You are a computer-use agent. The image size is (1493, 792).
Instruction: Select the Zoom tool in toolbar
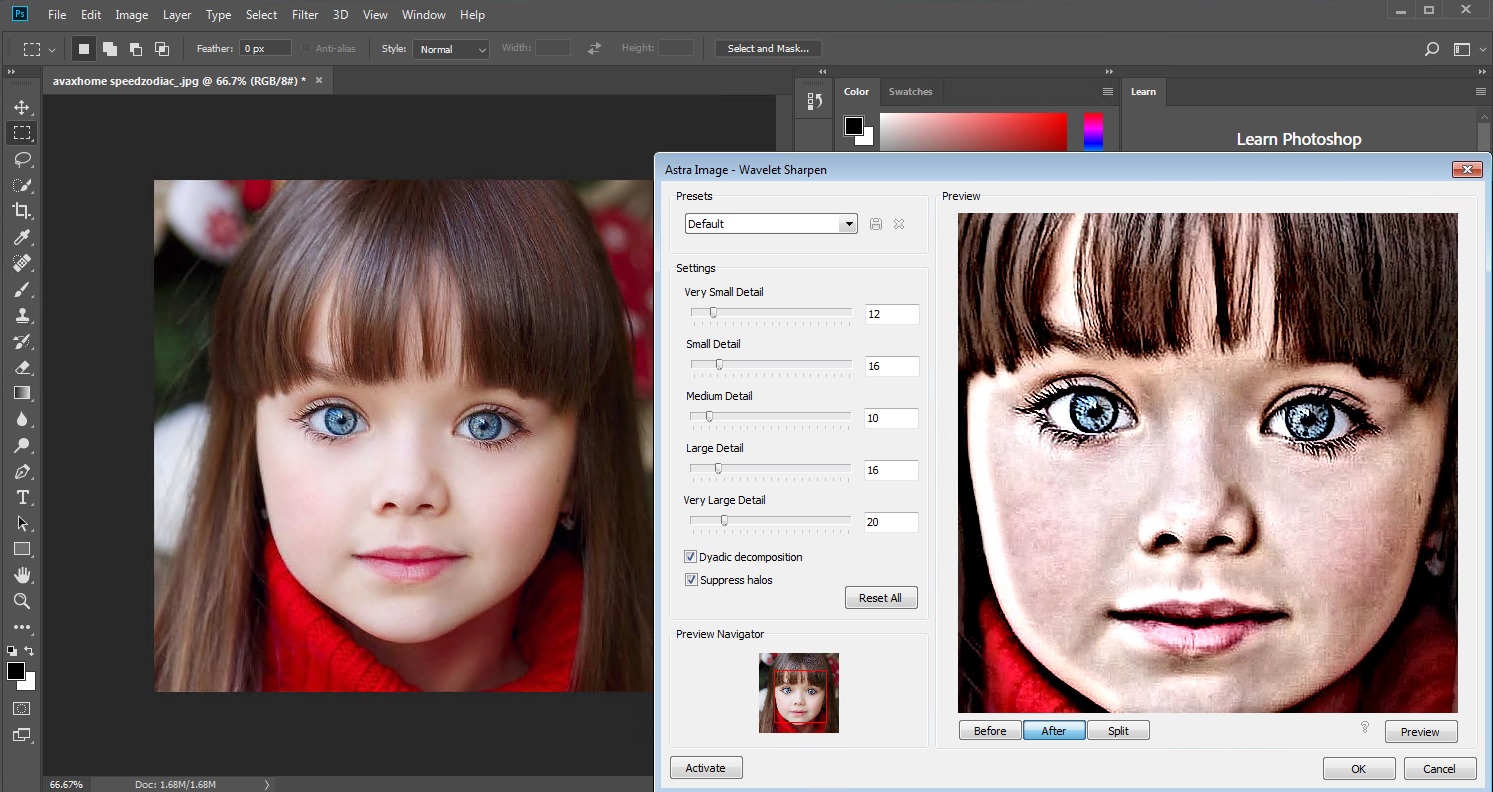tap(22, 601)
